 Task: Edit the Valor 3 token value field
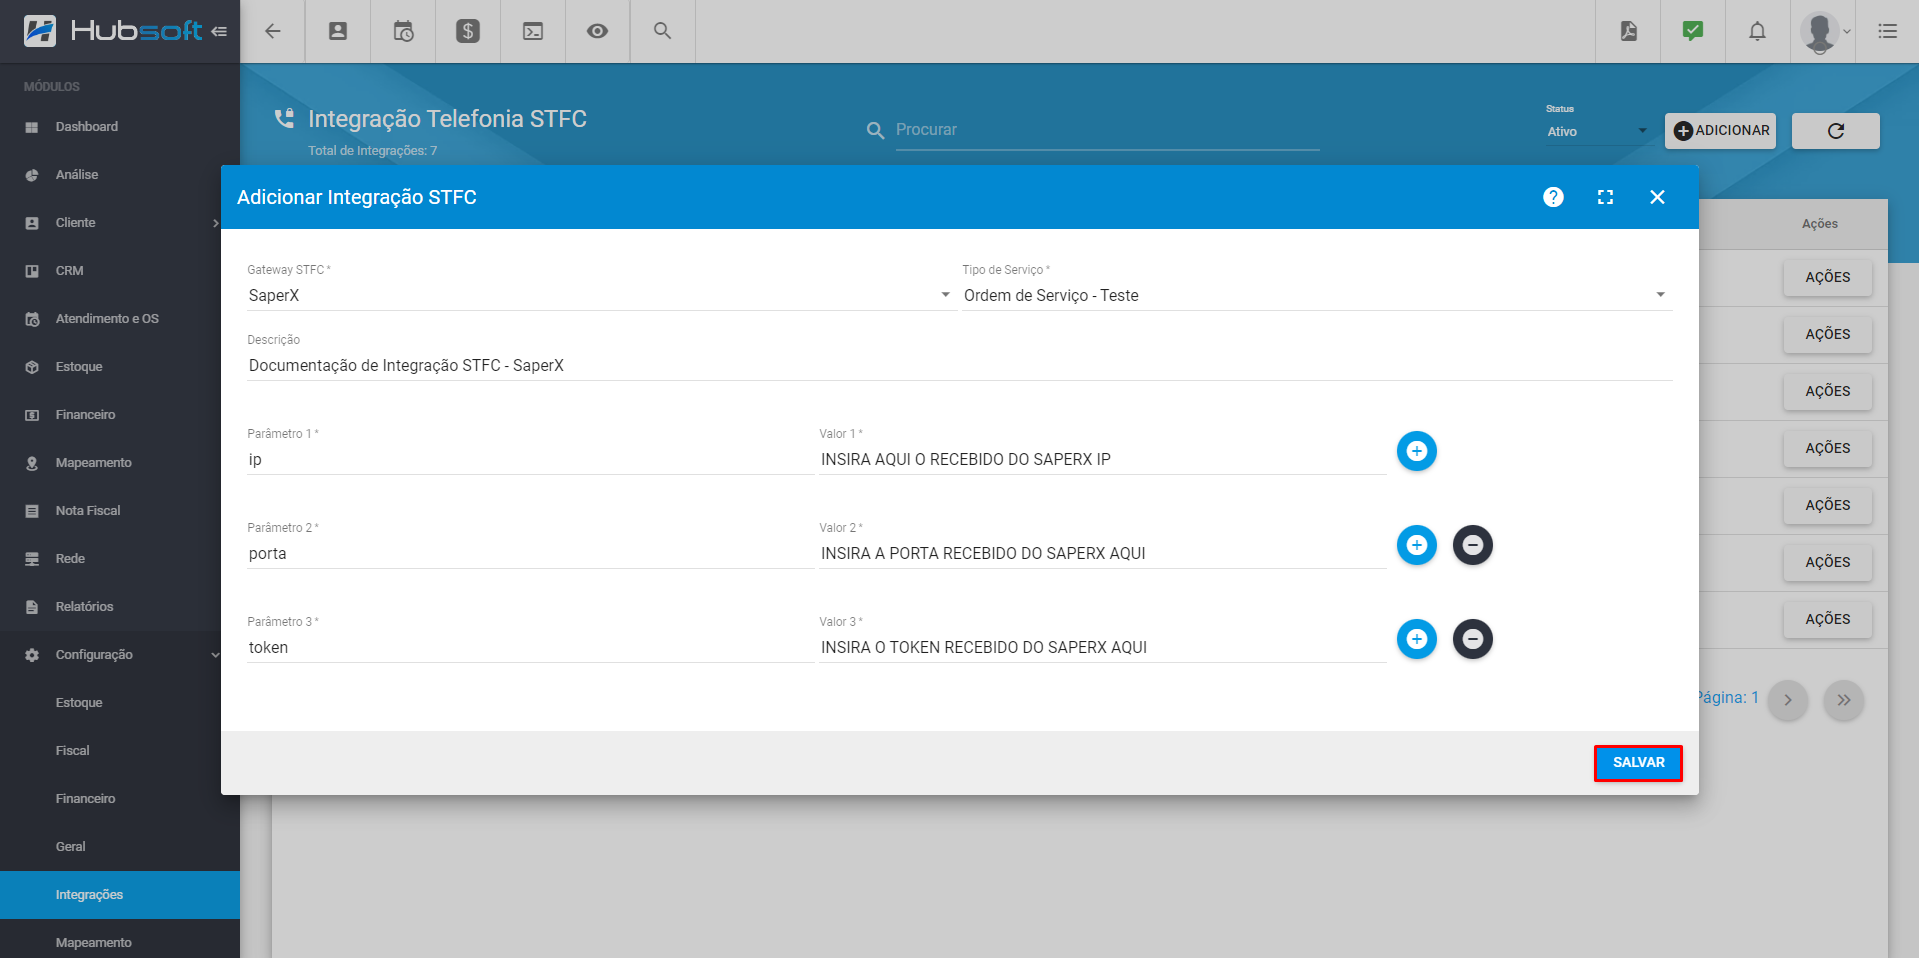tap(1102, 648)
